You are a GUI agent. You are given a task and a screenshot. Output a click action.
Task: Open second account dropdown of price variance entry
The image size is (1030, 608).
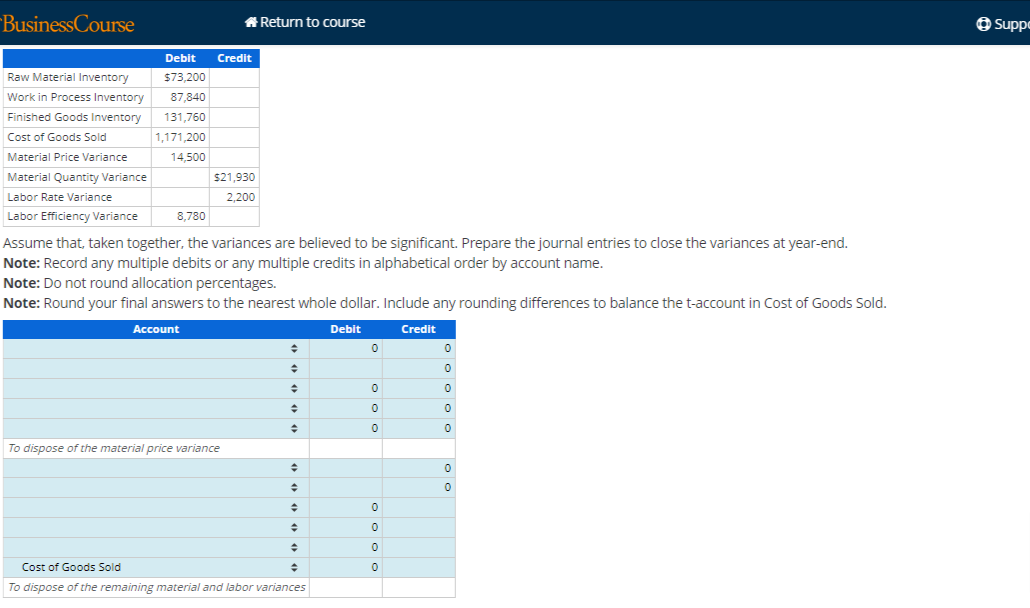[x=156, y=368]
